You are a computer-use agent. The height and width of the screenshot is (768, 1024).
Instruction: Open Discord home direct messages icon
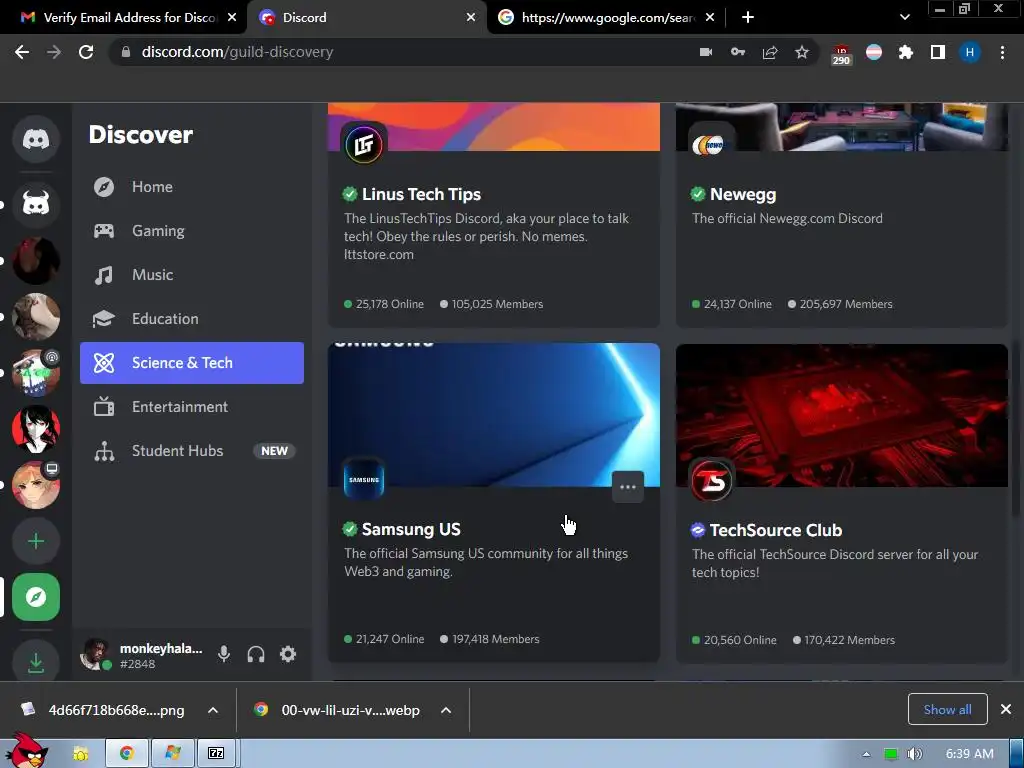(36, 139)
